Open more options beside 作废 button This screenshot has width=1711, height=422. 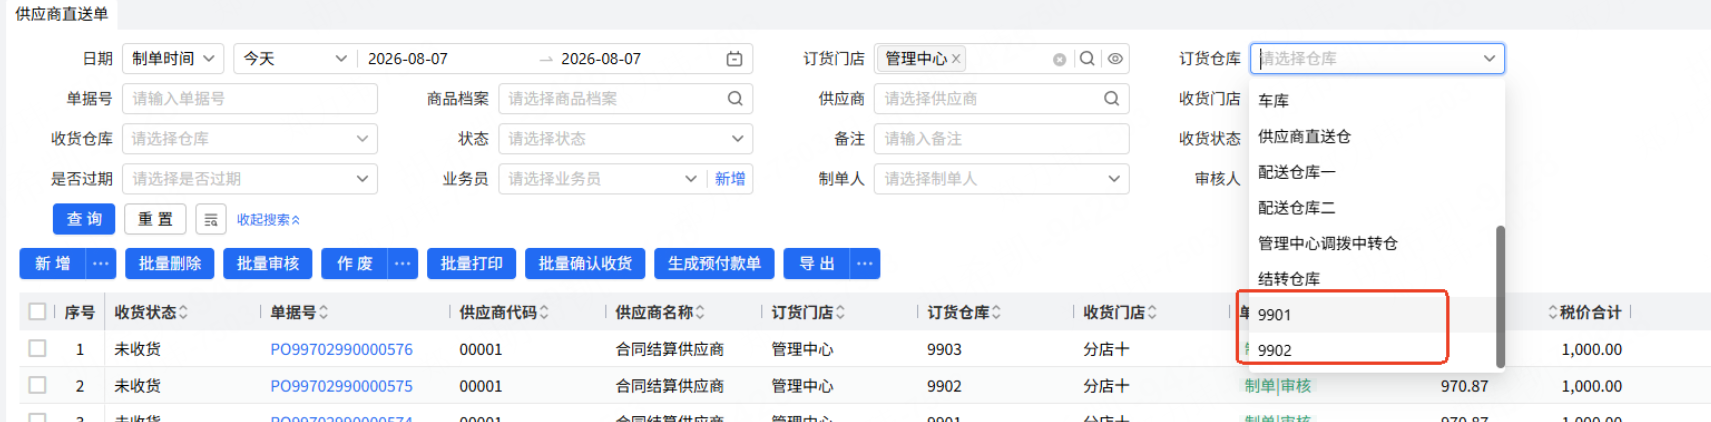coord(402,264)
